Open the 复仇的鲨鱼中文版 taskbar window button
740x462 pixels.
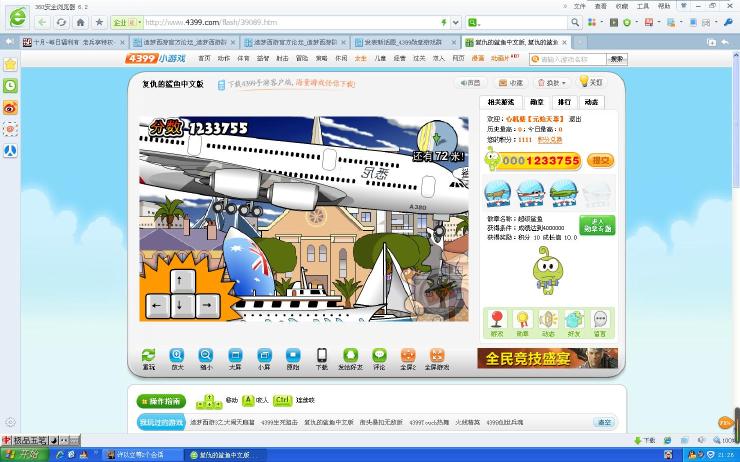point(225,455)
